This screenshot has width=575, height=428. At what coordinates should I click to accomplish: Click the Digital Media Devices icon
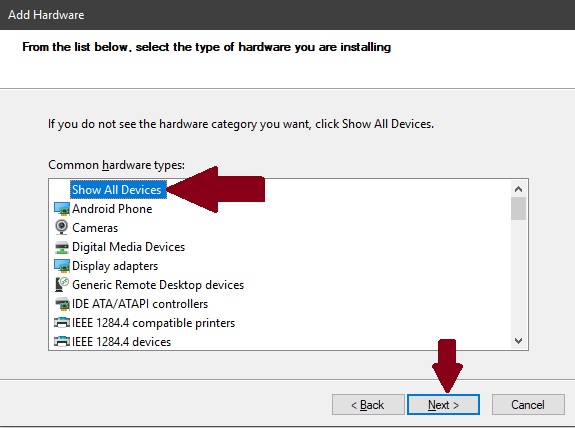[x=62, y=247]
